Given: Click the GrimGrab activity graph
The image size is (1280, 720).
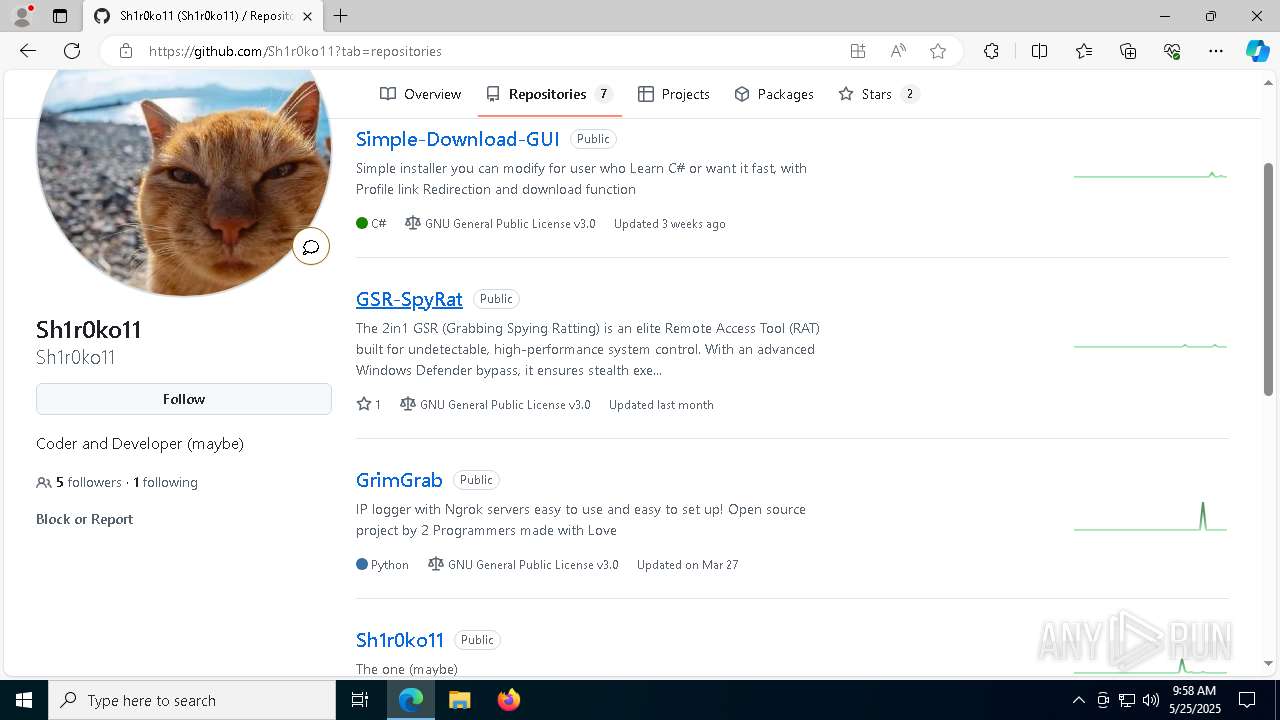Looking at the screenshot, I should coord(1150,516).
